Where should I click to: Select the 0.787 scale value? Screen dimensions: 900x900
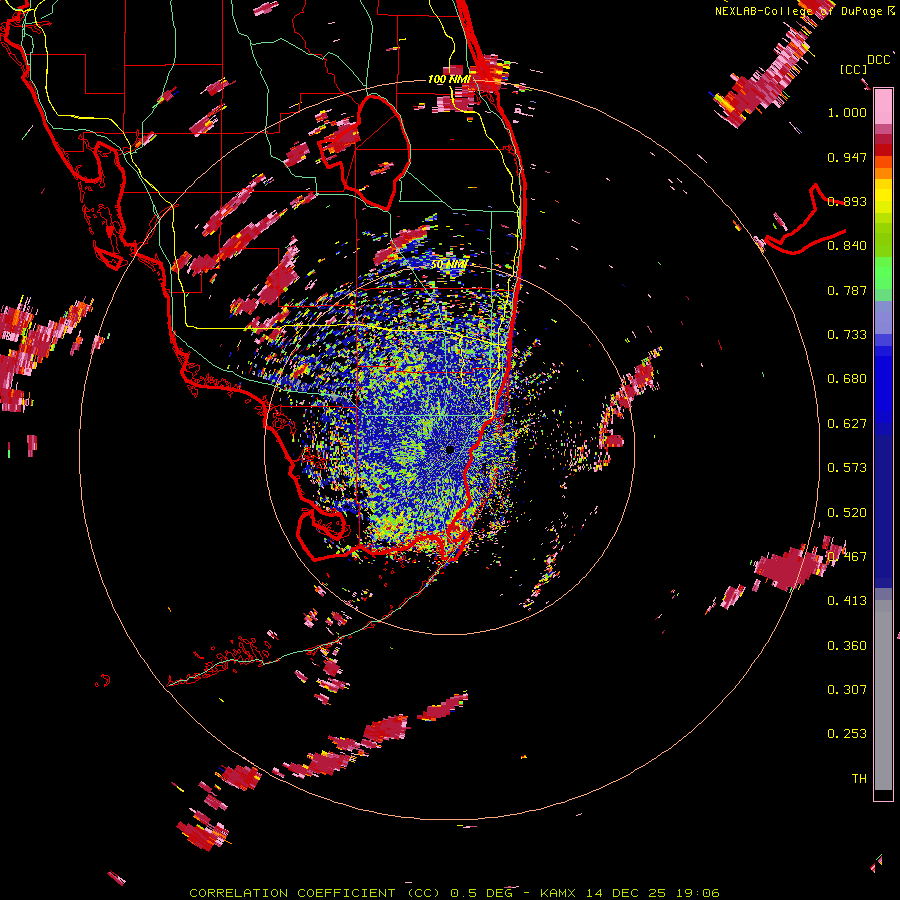click(847, 290)
